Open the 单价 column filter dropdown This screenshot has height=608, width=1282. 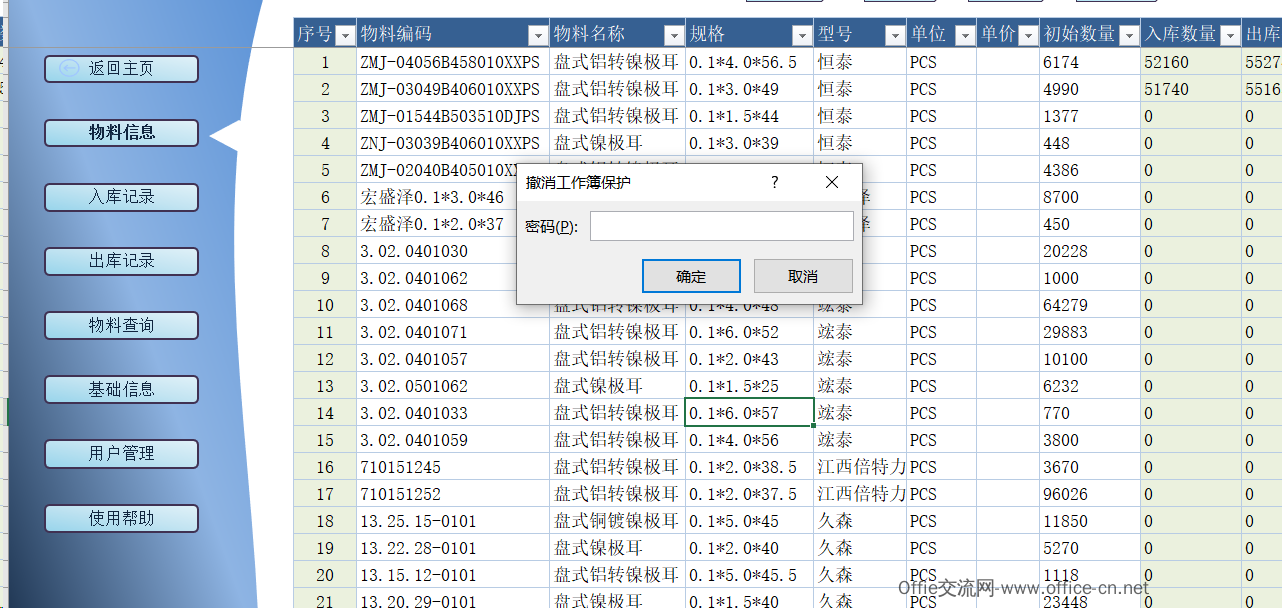1027,35
